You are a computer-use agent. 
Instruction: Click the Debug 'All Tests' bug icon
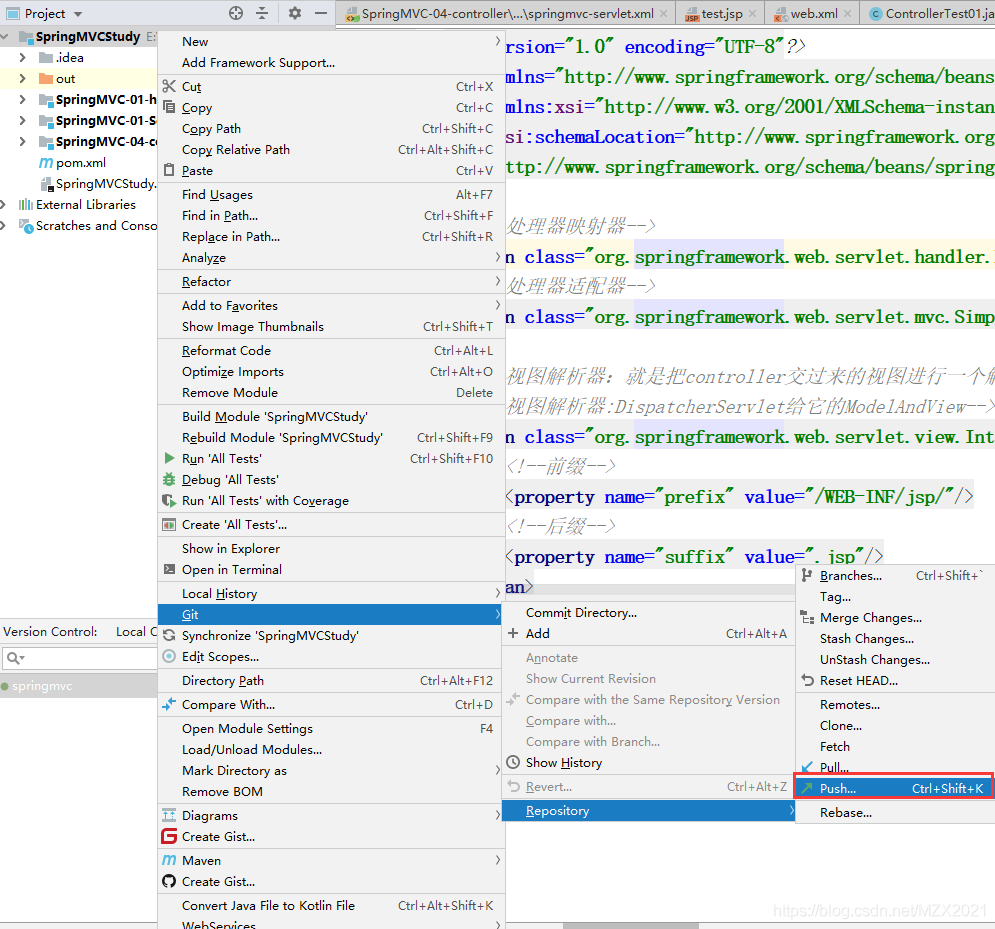tap(170, 480)
